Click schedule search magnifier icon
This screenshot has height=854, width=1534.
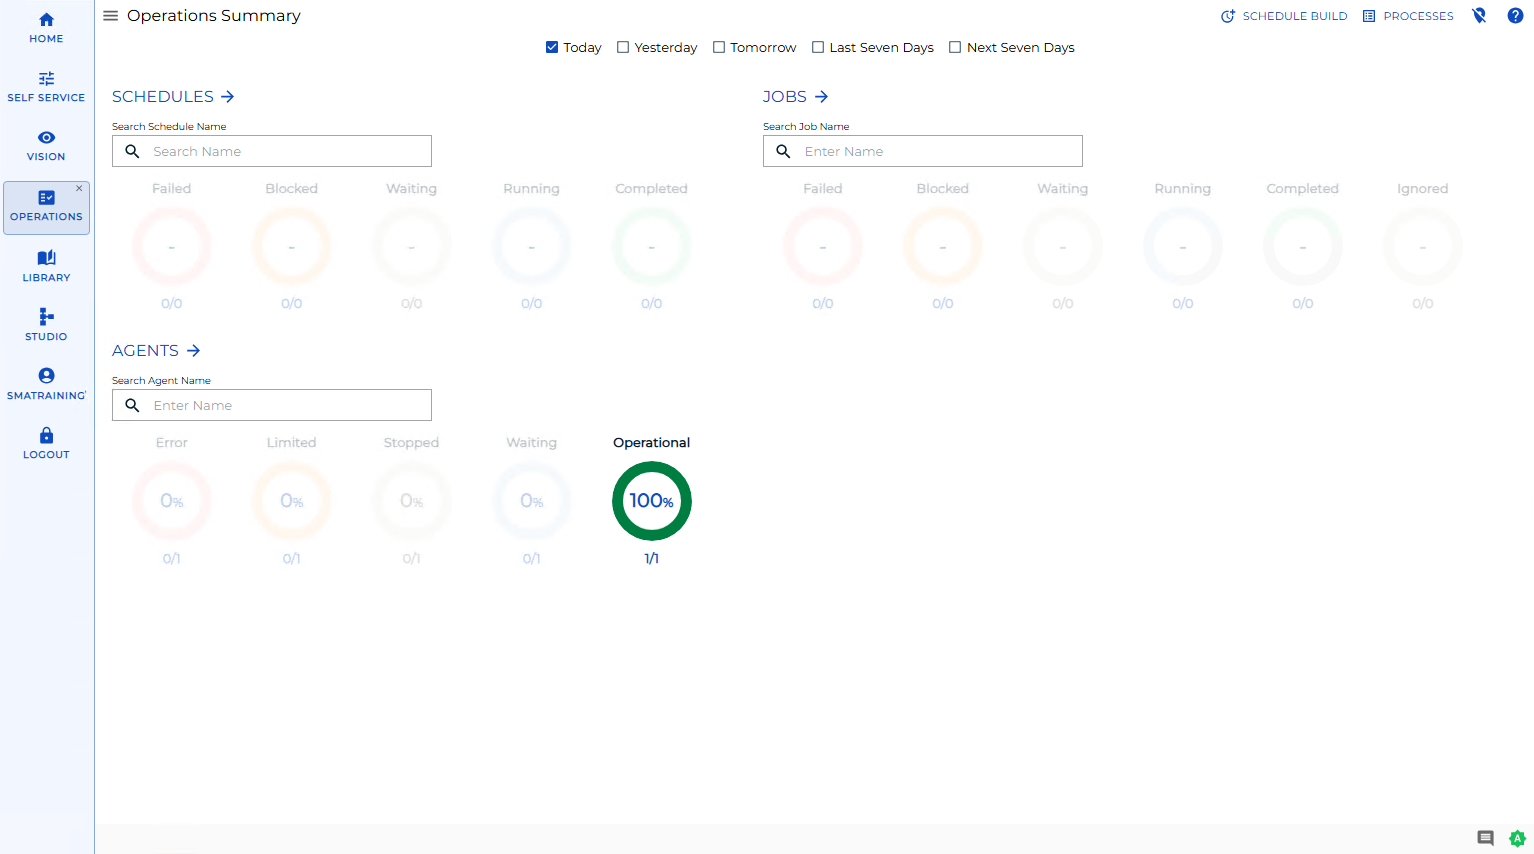click(x=132, y=151)
